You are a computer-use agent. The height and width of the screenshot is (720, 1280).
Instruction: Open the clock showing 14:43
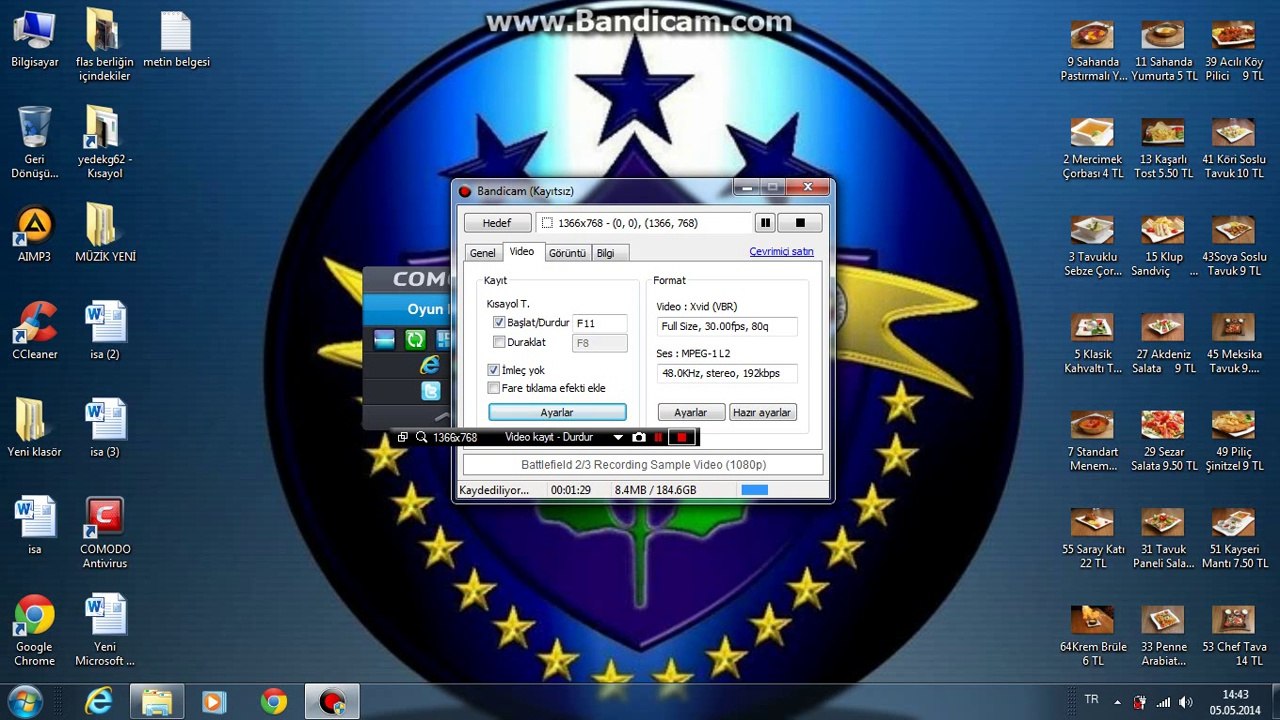pos(1235,702)
